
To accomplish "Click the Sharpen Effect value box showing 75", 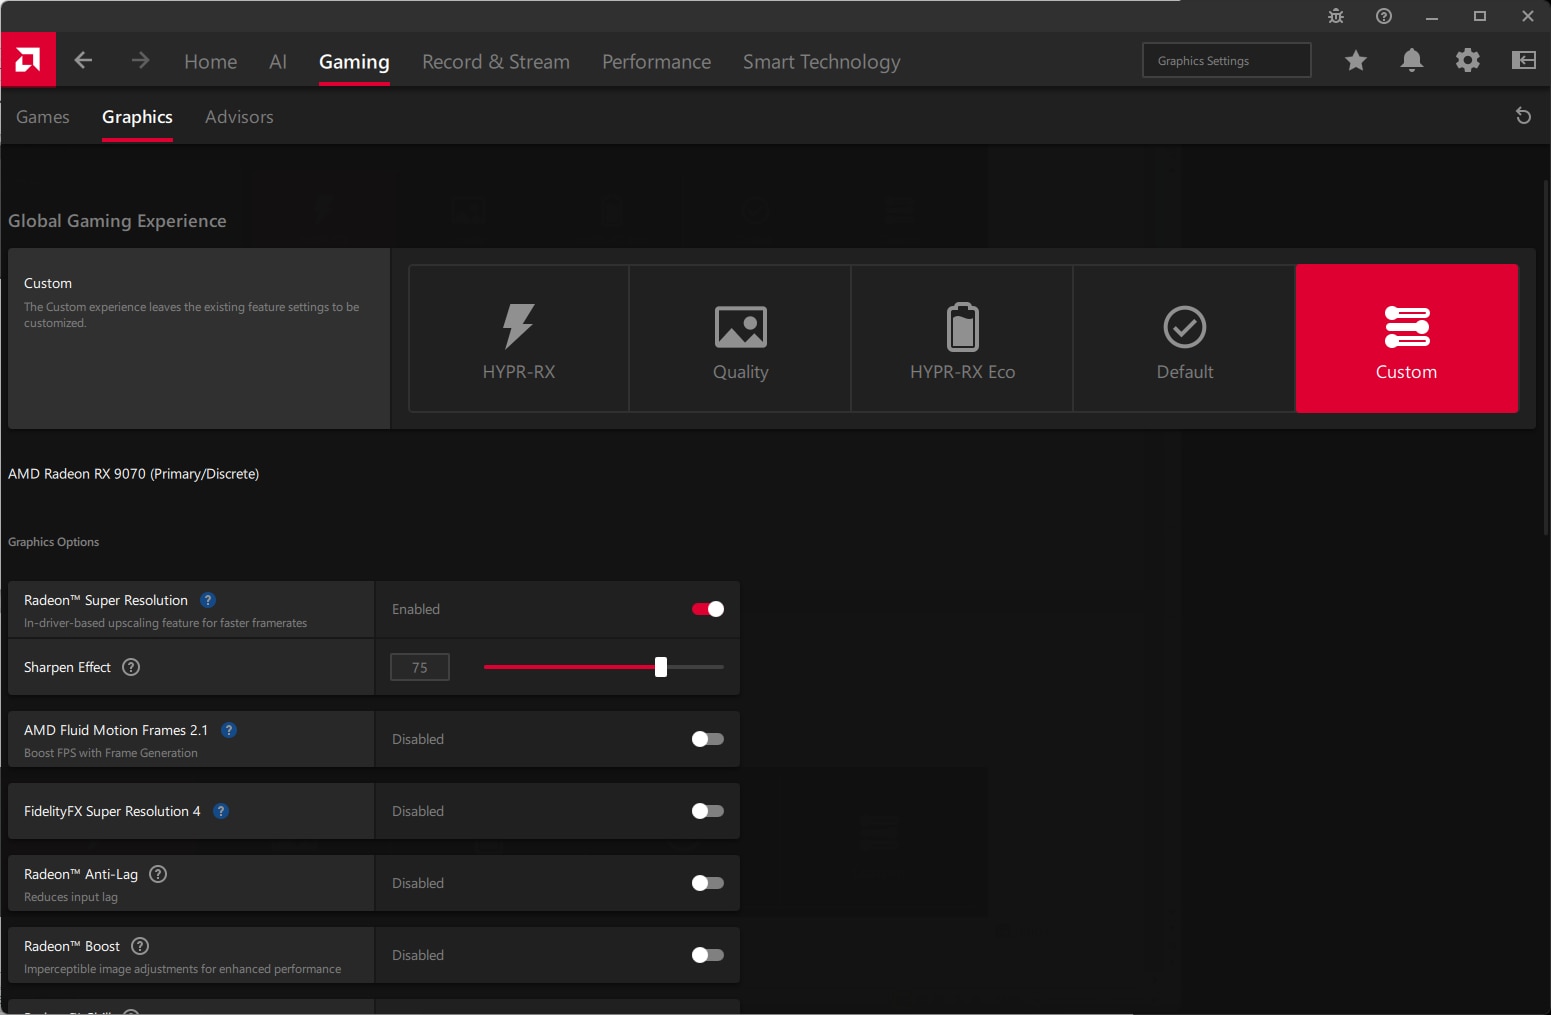I will 420,667.
